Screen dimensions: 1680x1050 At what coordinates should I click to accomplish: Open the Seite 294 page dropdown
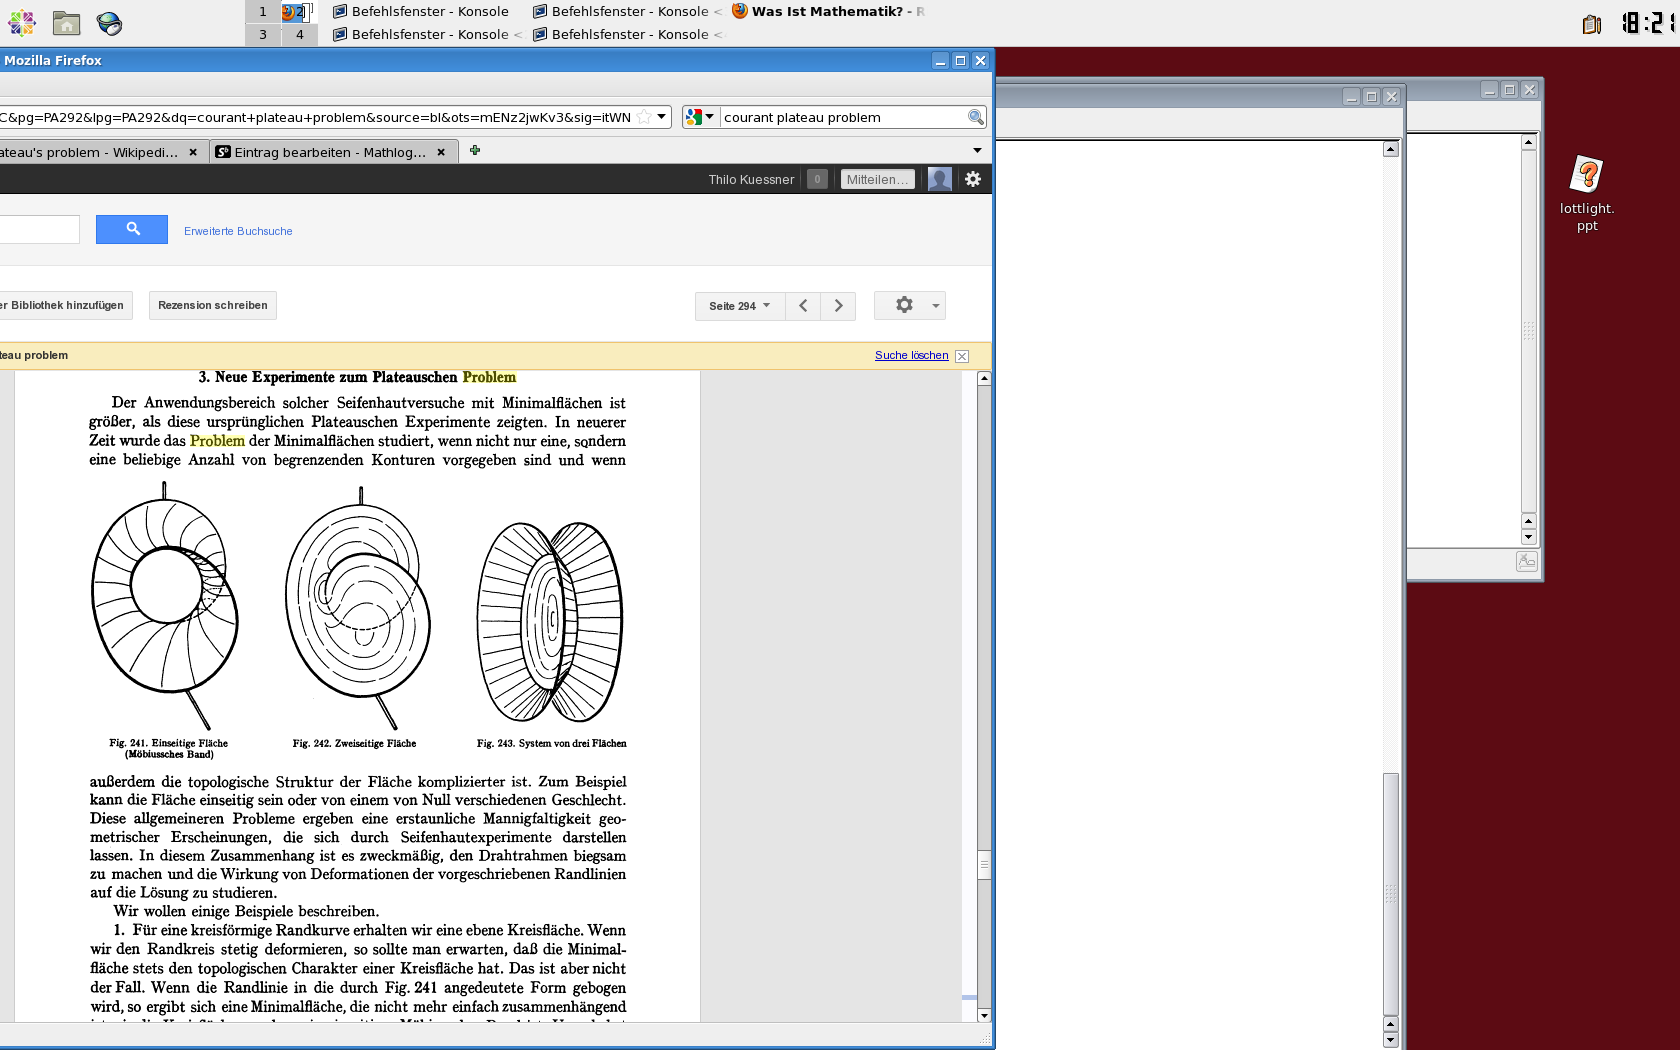739,306
